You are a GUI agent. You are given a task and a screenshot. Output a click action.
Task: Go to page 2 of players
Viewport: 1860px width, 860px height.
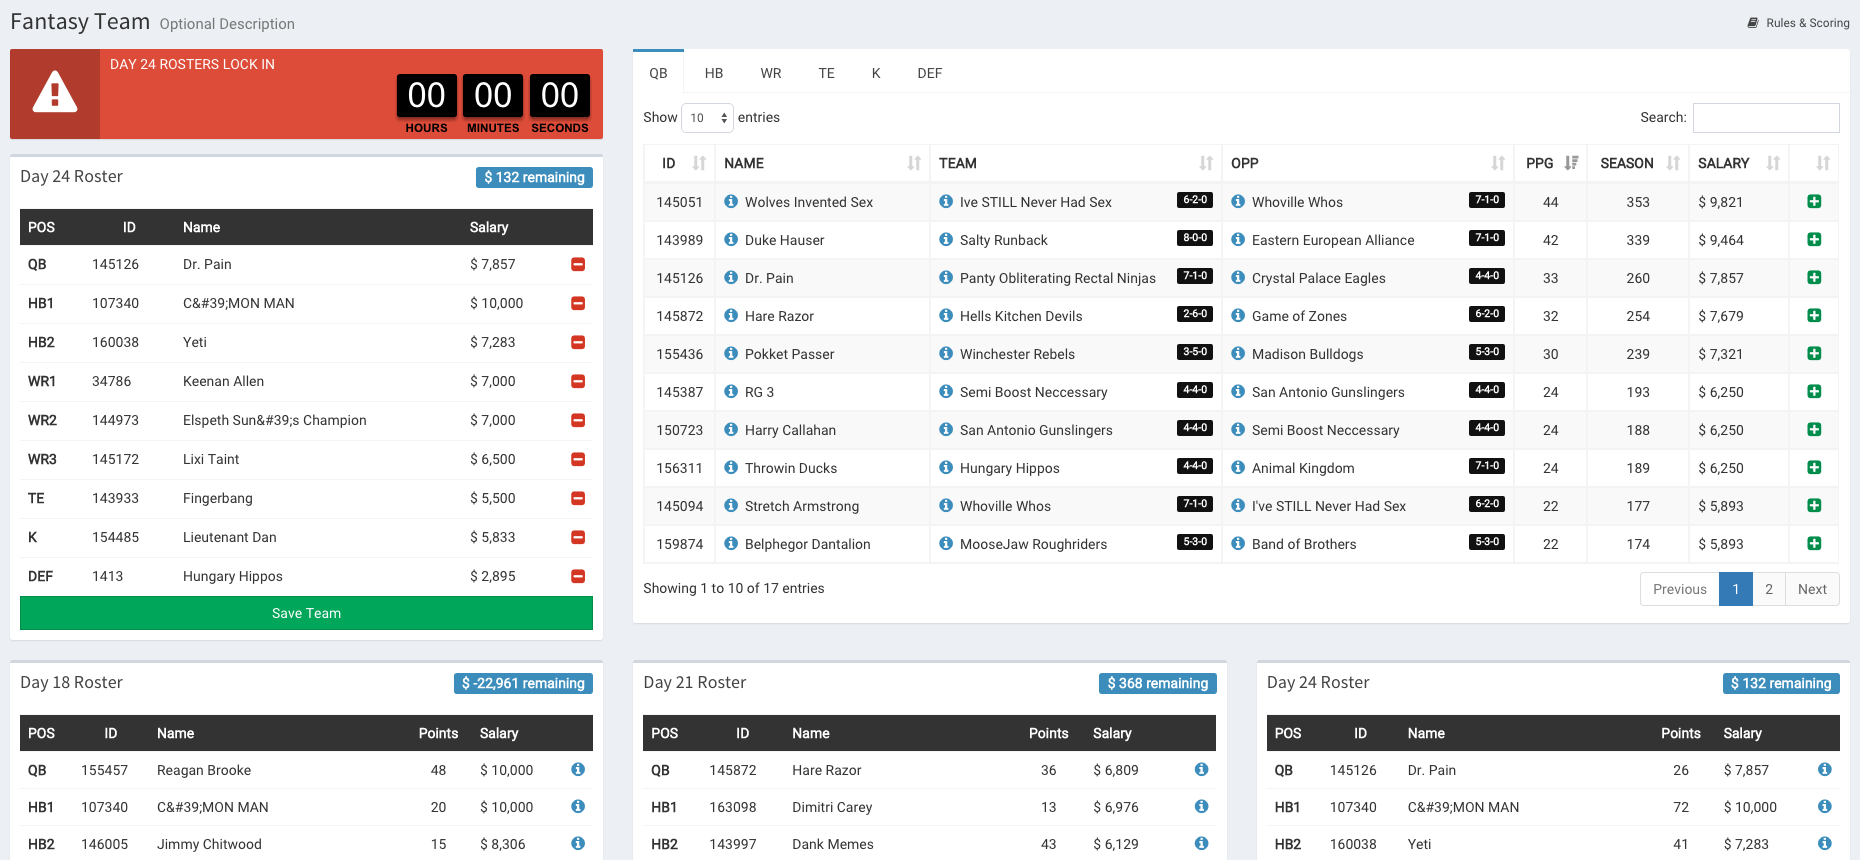1768,589
